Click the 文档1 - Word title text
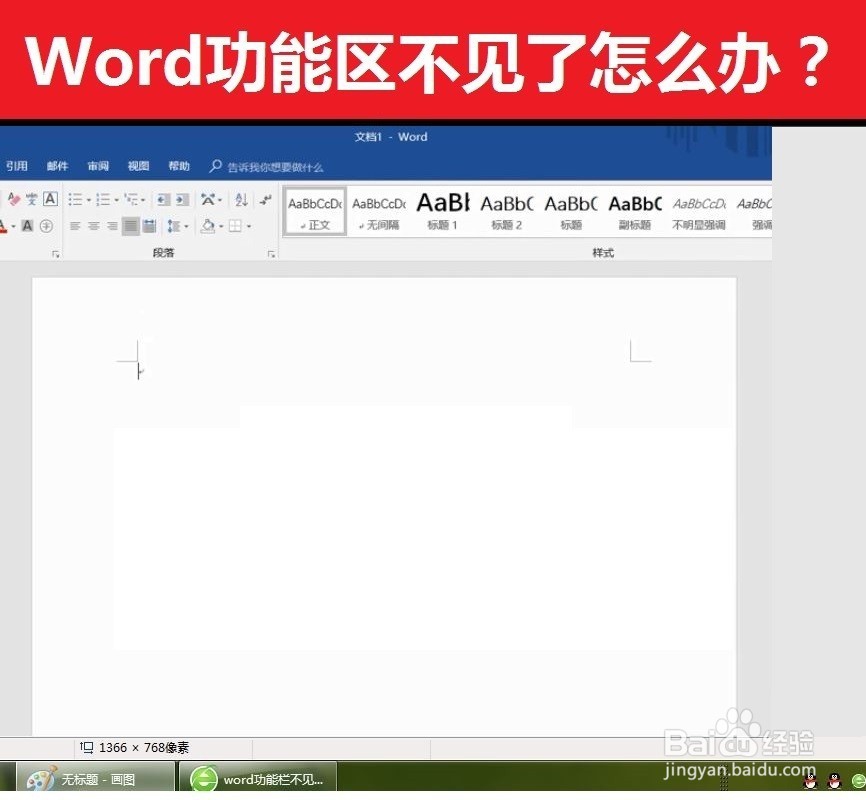Viewport: 866px width, 800px height. pyautogui.click(x=391, y=137)
